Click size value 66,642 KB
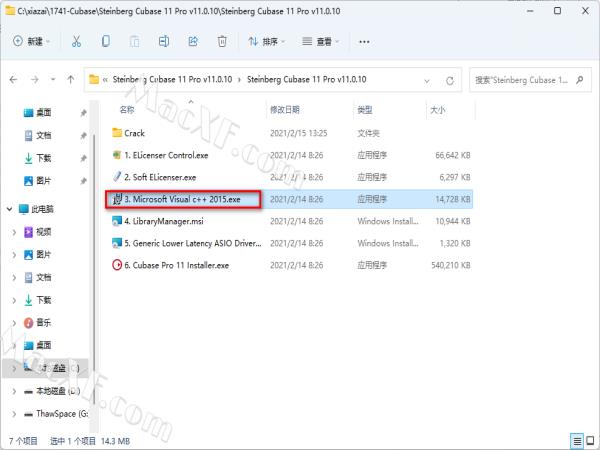This screenshot has height=450, width=600. pyautogui.click(x=453, y=155)
